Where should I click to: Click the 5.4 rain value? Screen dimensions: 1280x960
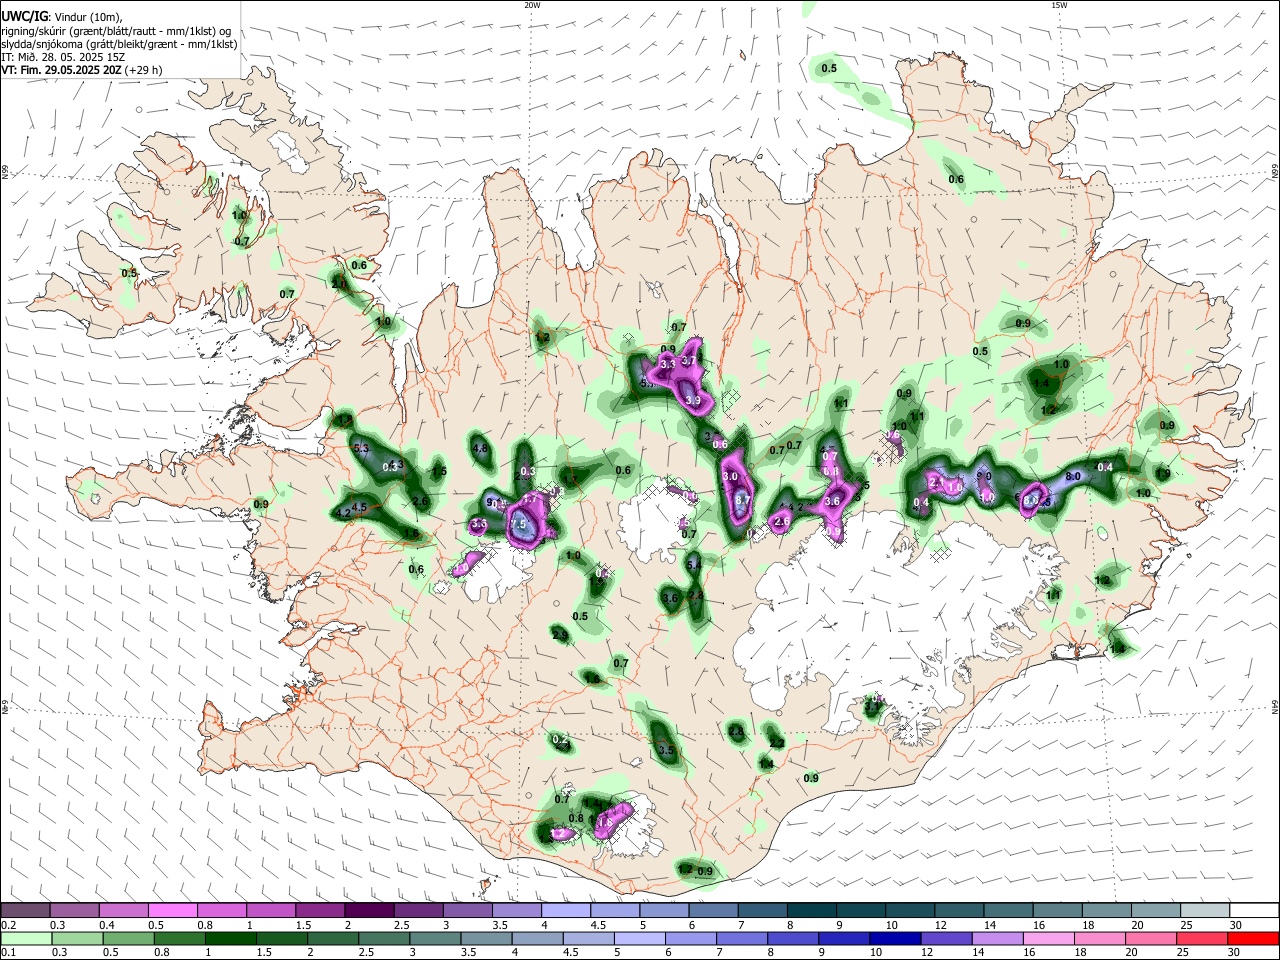coord(694,565)
